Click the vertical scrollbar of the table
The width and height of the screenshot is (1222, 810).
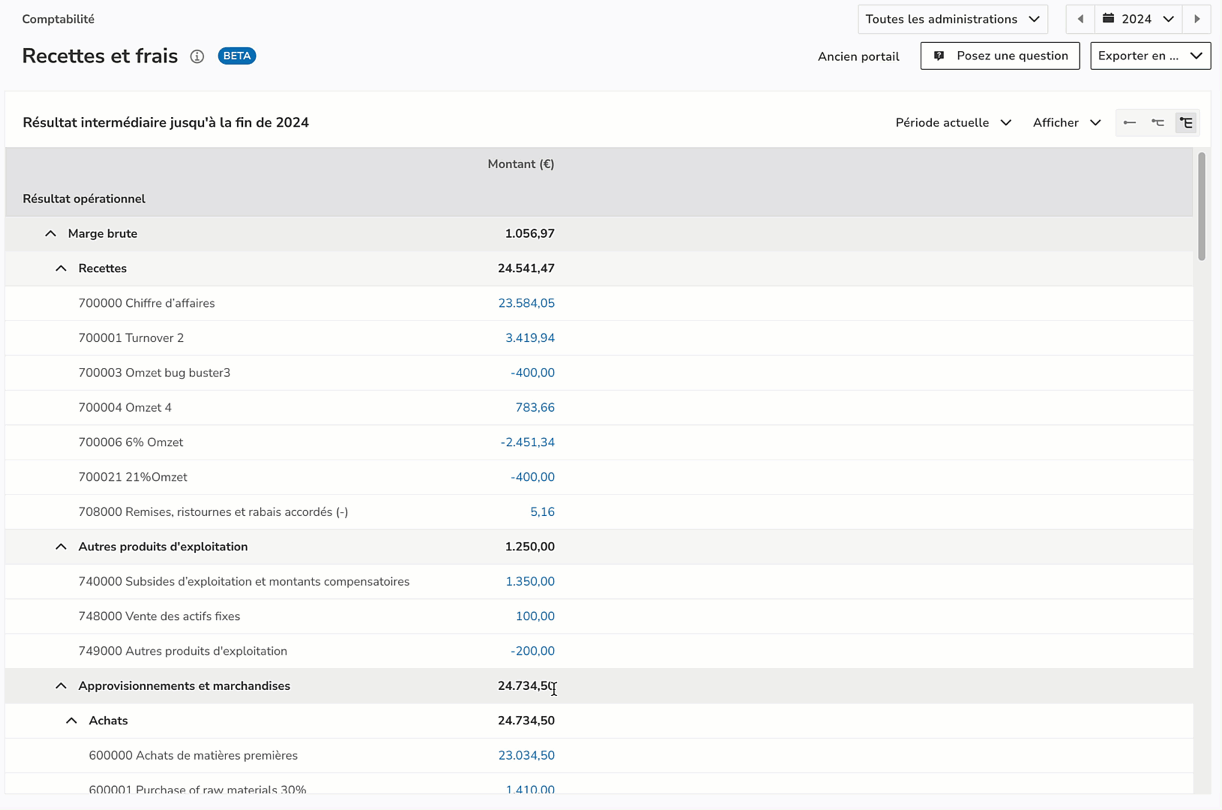coord(1201,205)
